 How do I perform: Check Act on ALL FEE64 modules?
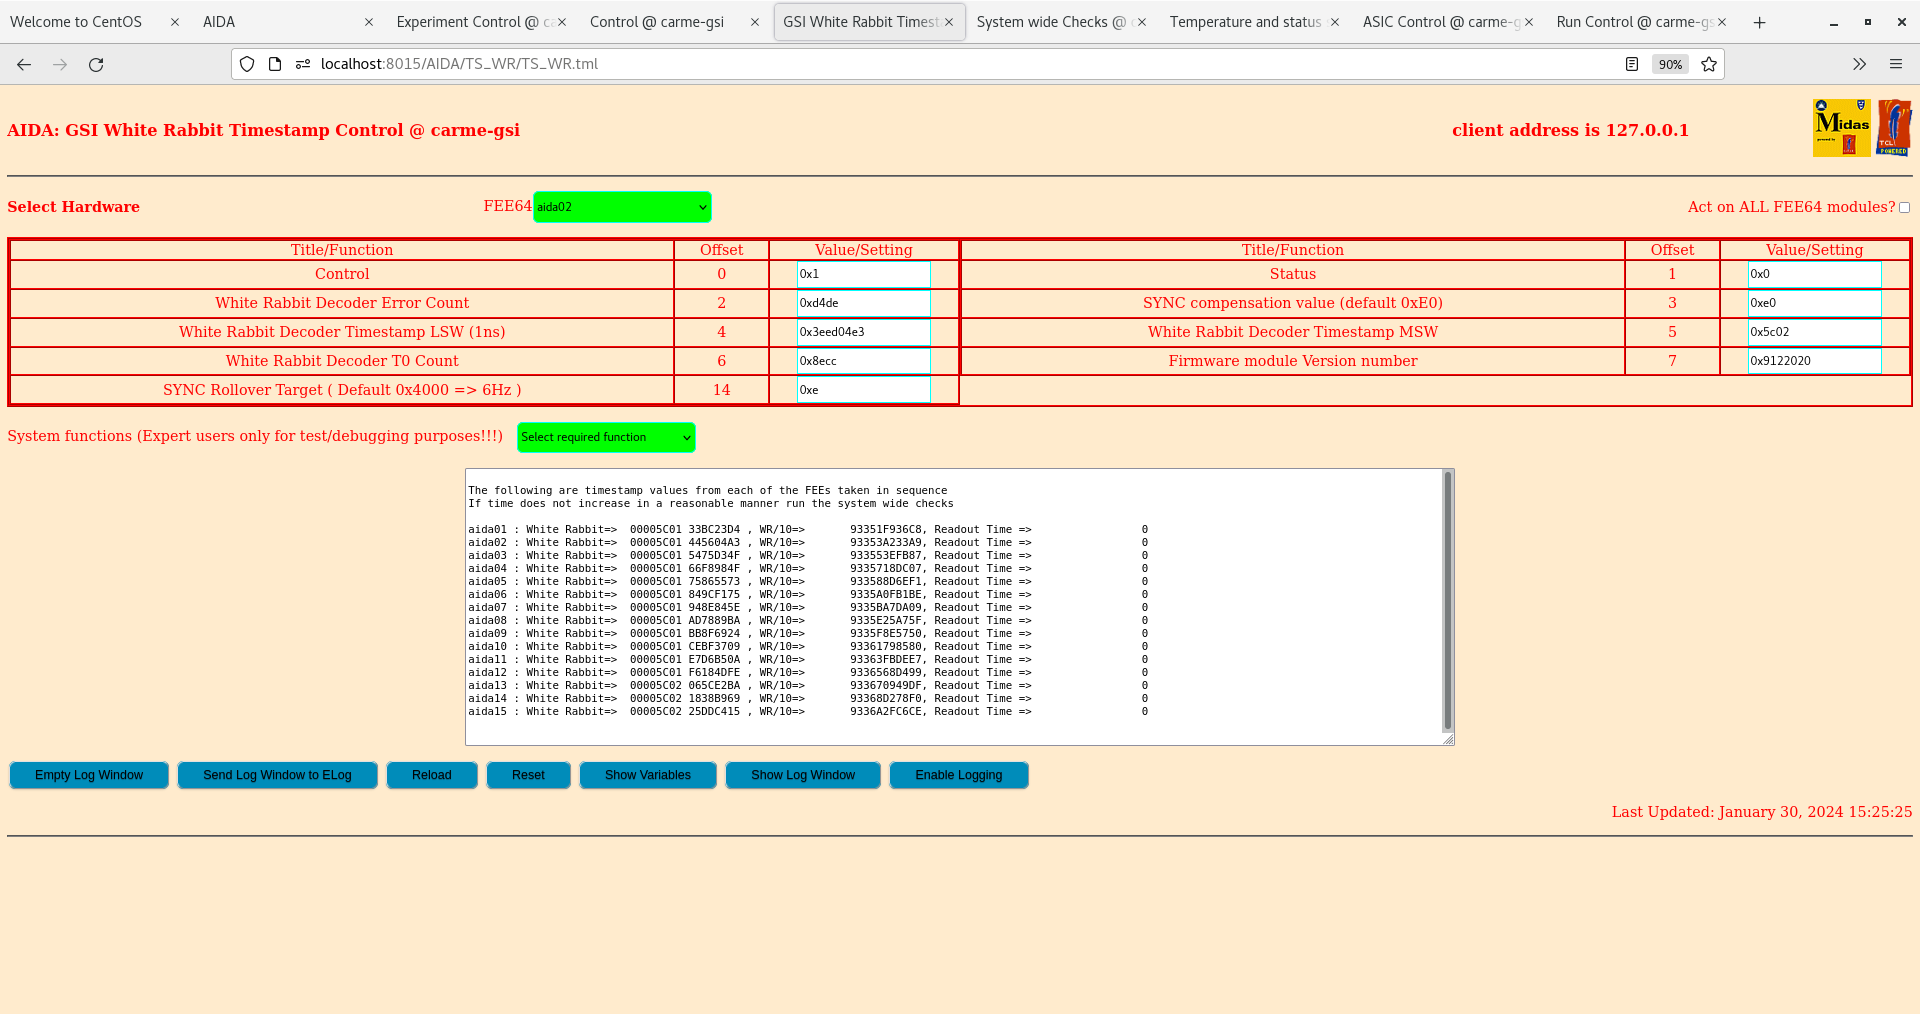tap(1905, 207)
